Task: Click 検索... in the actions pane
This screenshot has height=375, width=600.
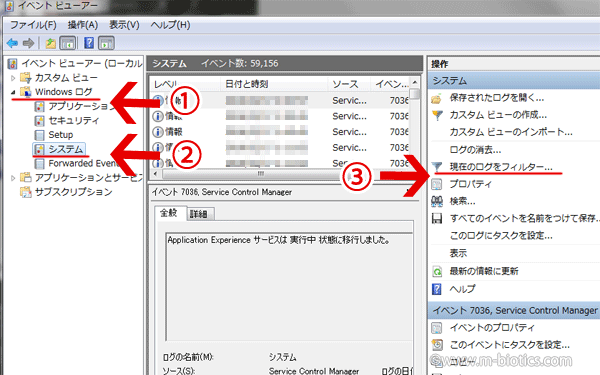Action: [x=462, y=201]
